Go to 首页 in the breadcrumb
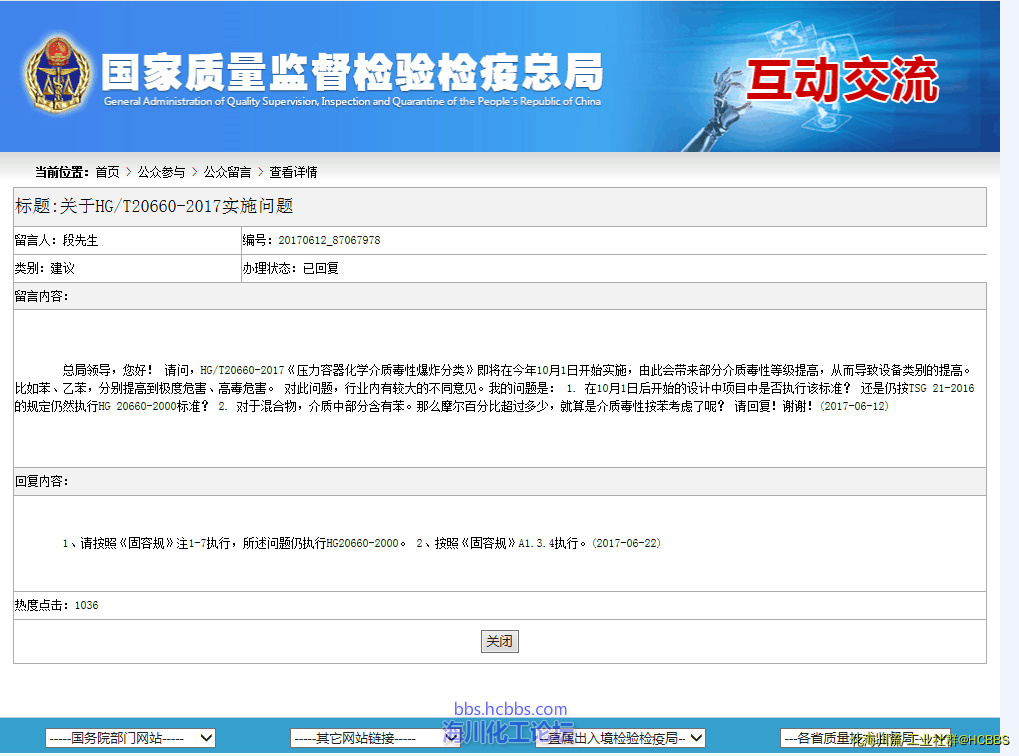1019x756 pixels. (x=107, y=172)
